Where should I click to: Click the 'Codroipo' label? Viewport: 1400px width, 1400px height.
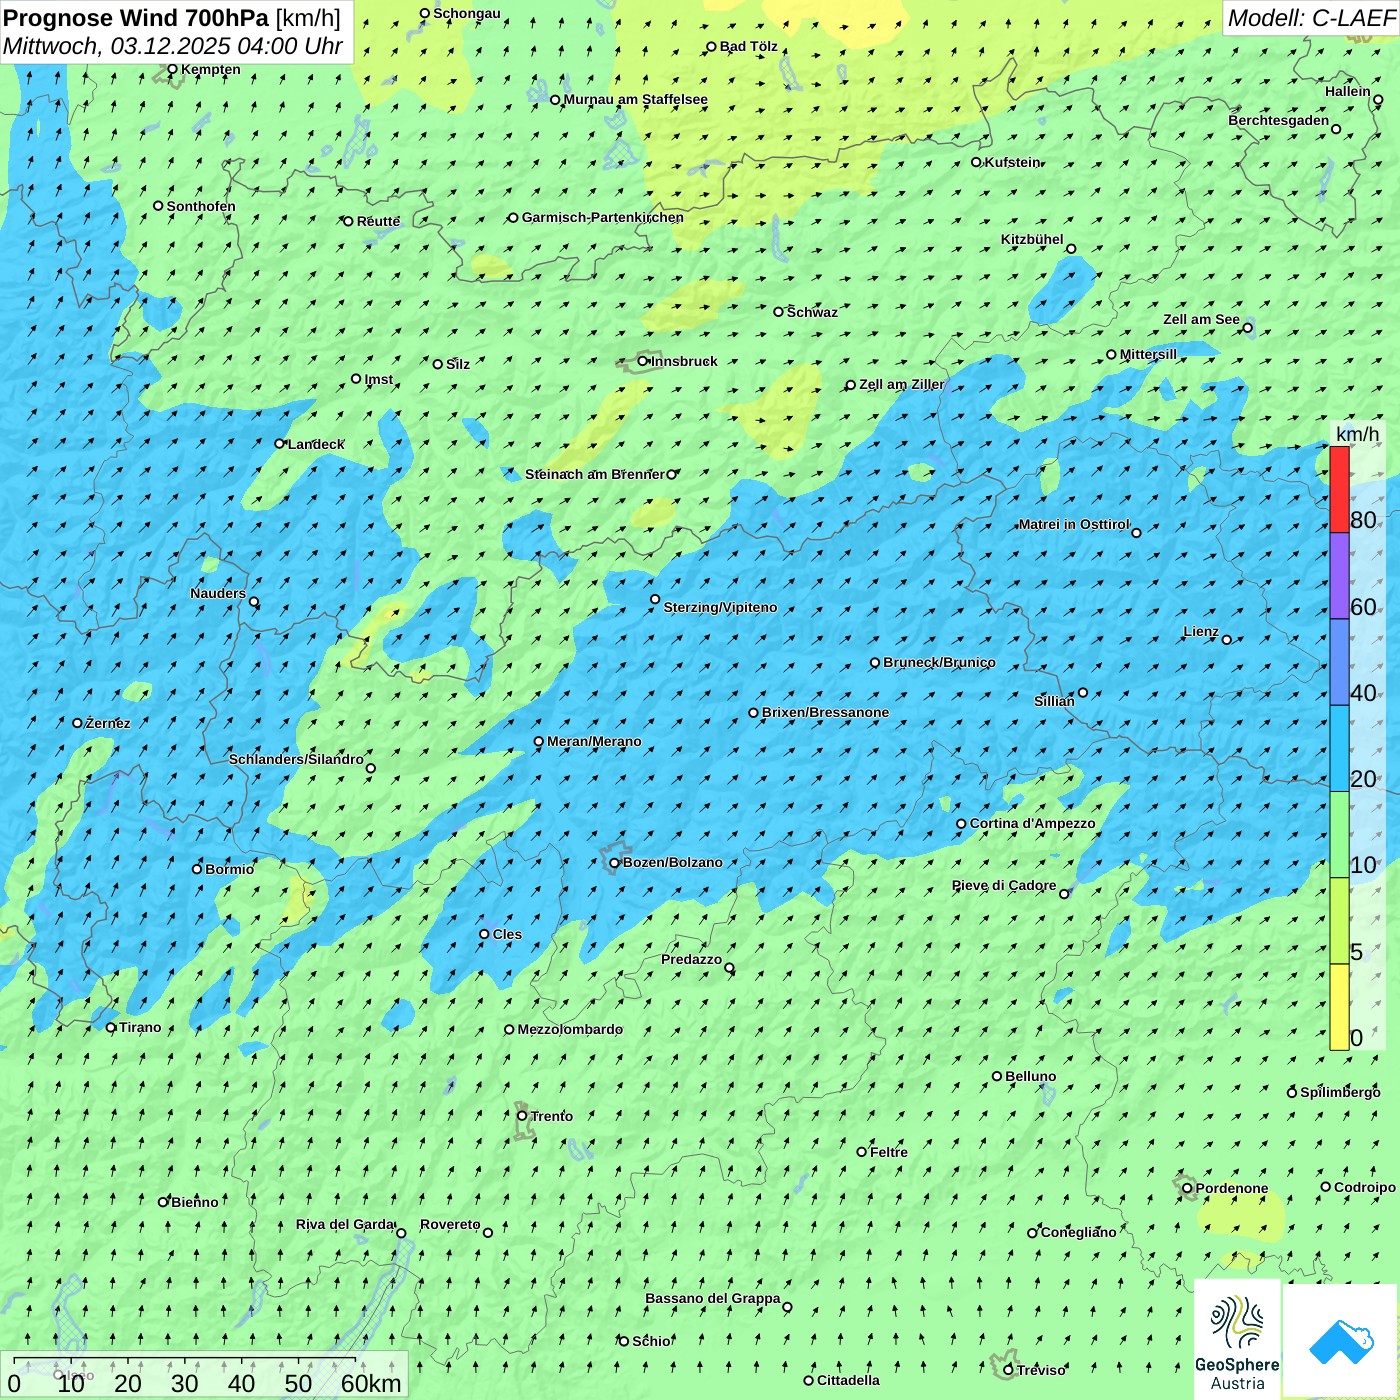click(x=1365, y=1187)
